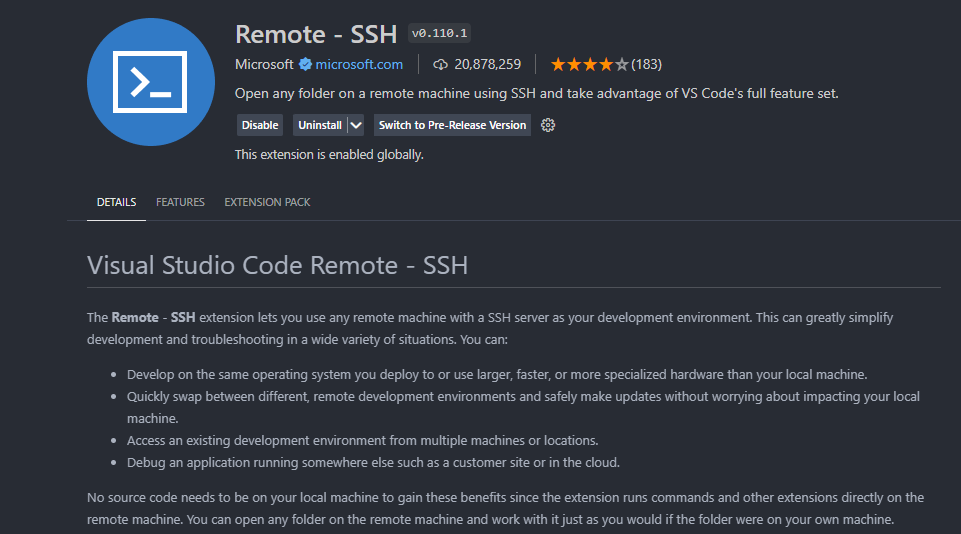Viewport: 961px width, 534px height.
Task: Click the Microsoft publisher name
Action: tap(264, 64)
